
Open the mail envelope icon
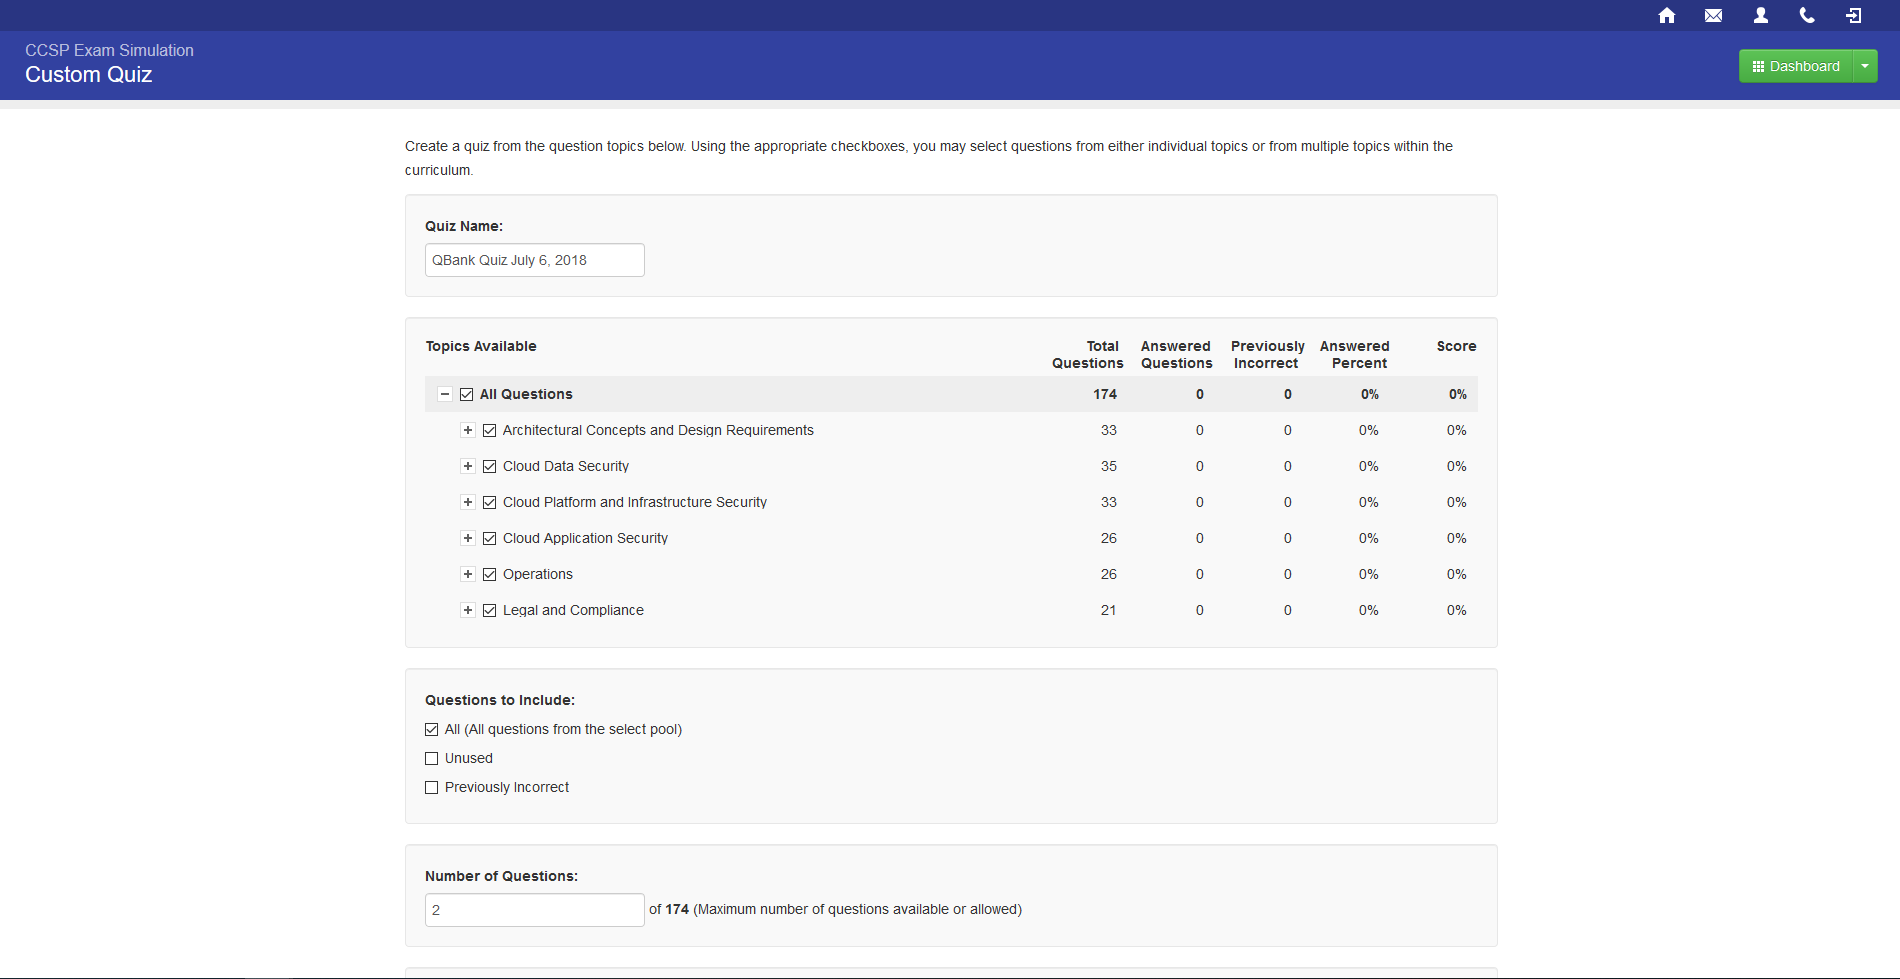tap(1713, 15)
